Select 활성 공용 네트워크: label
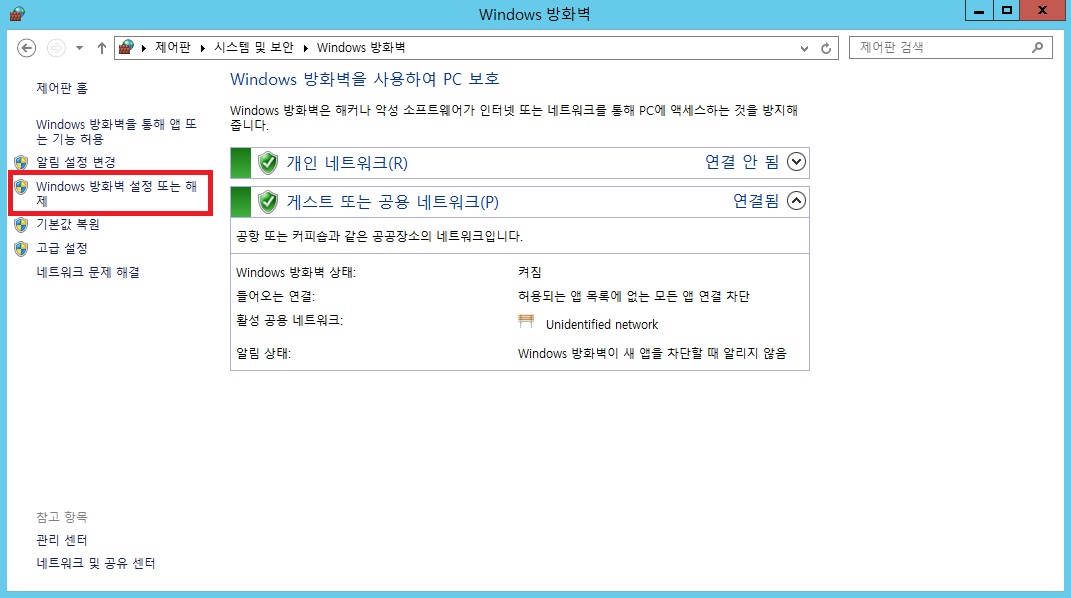The height and width of the screenshot is (598, 1071). [290, 320]
